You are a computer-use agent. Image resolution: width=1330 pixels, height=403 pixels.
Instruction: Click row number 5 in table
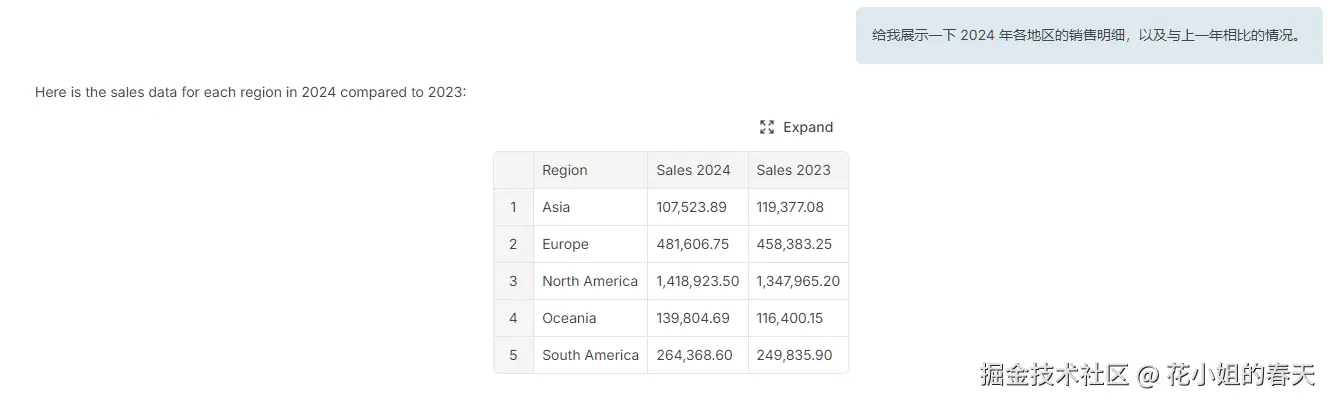(514, 355)
